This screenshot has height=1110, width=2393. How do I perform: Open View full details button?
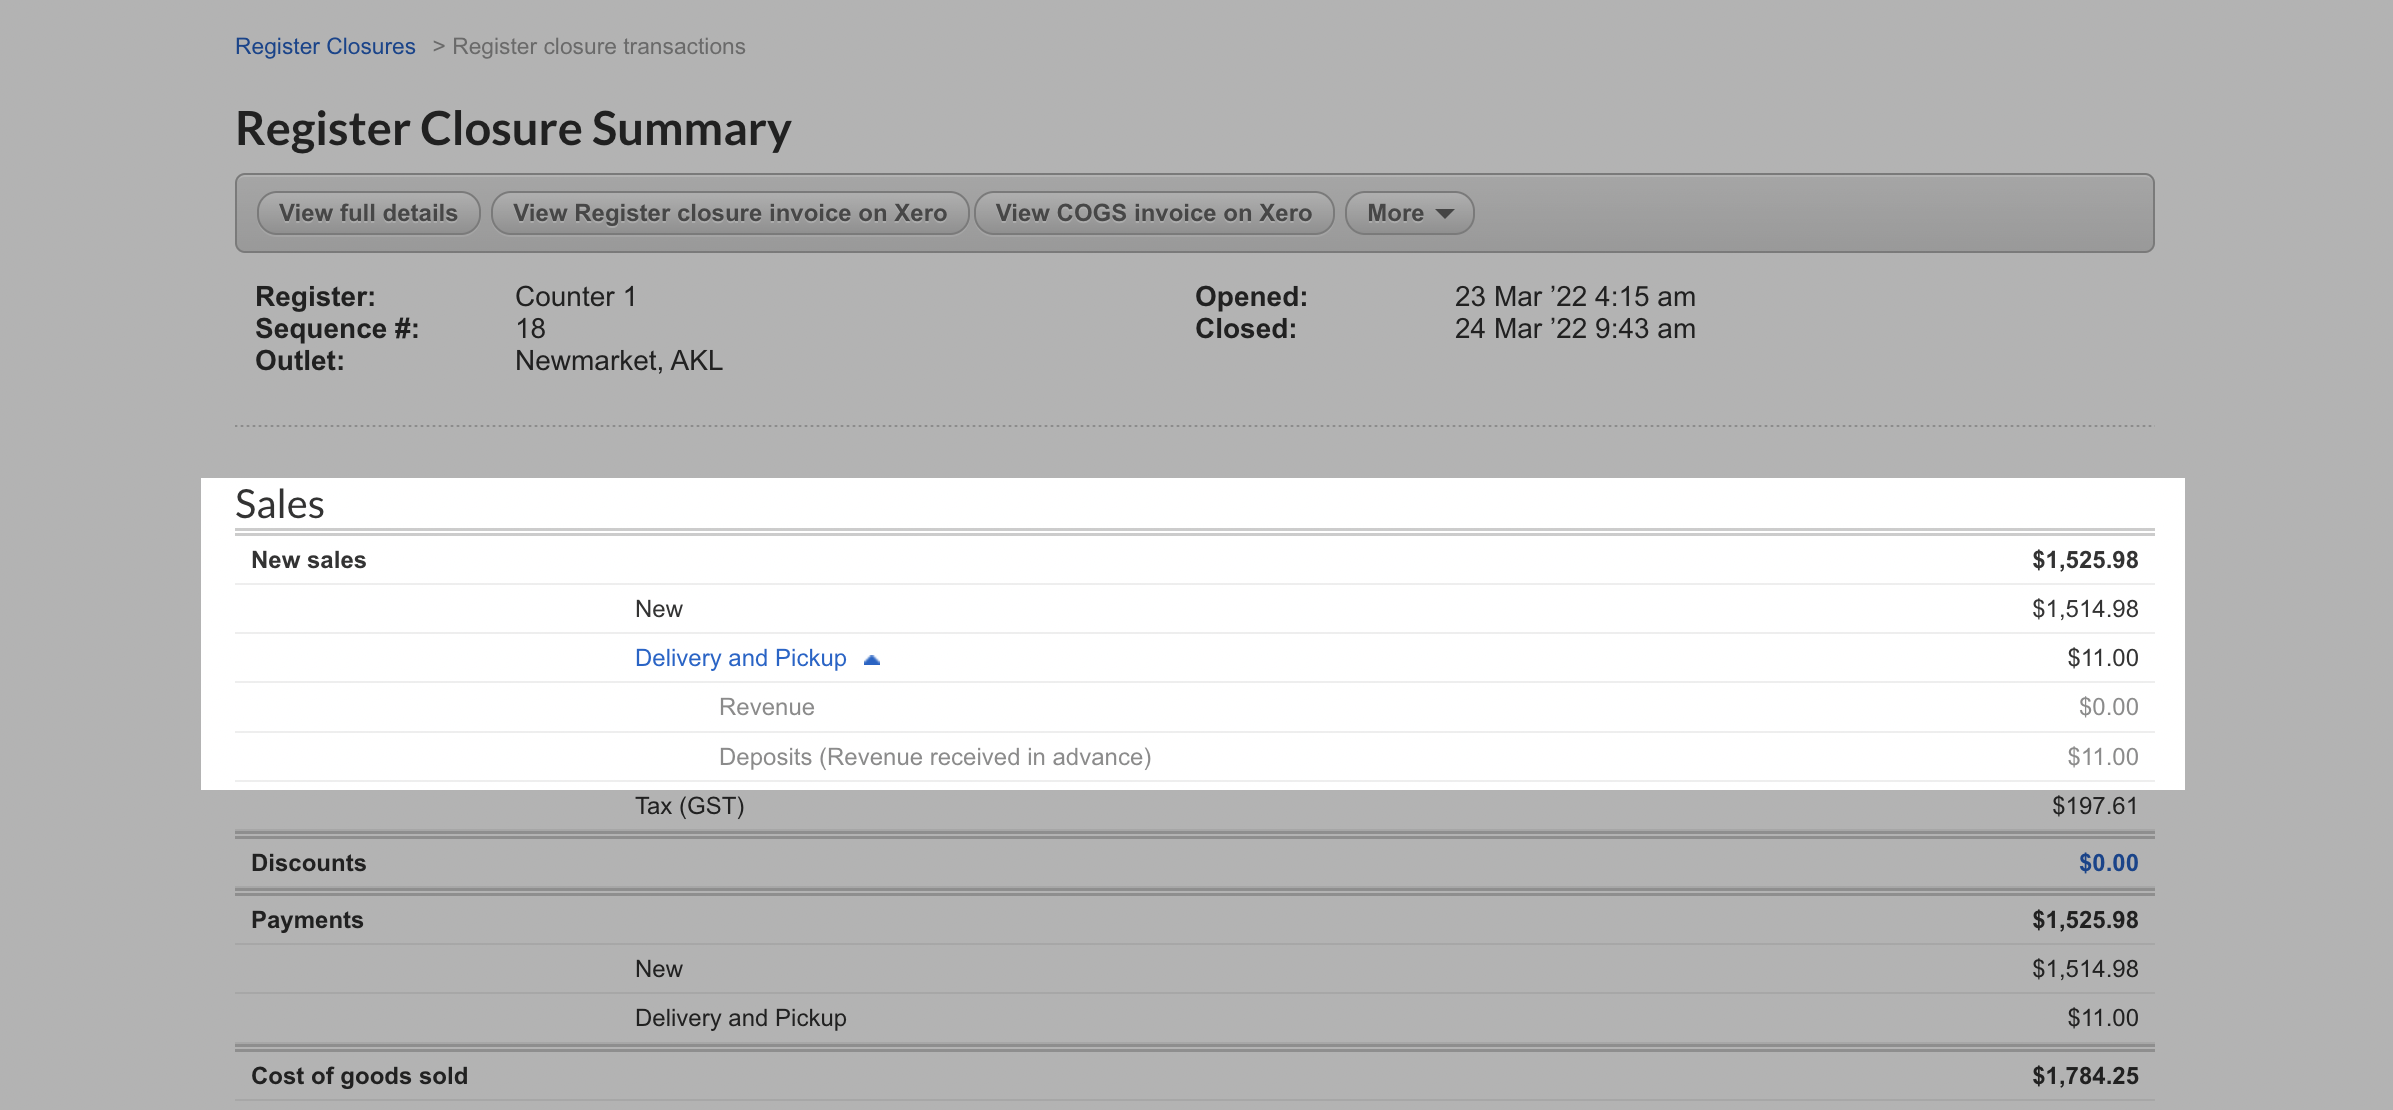(368, 213)
